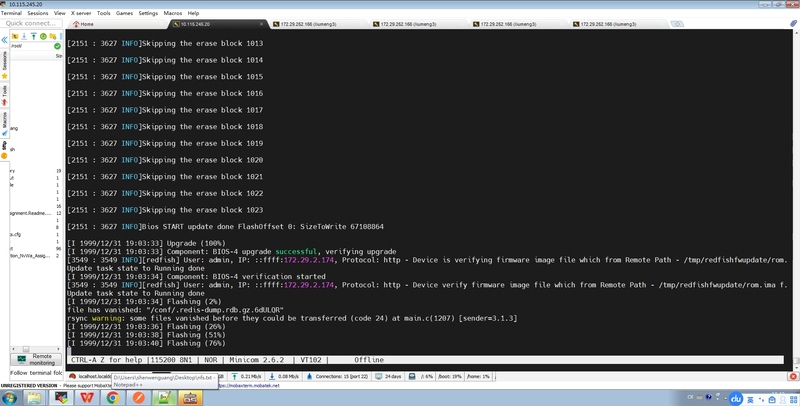Collapse the sidebar with double-arrow icon
The height and width of the screenshot is (406, 800).
[4, 39]
